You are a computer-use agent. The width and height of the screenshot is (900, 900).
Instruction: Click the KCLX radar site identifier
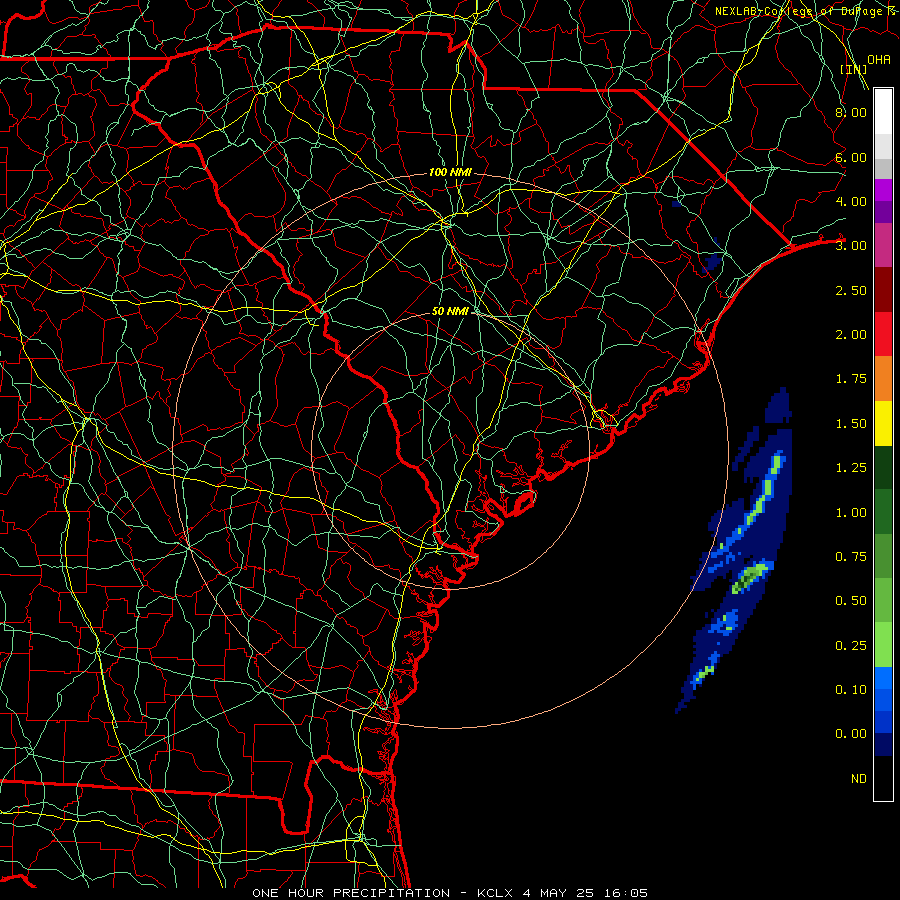coord(494,893)
